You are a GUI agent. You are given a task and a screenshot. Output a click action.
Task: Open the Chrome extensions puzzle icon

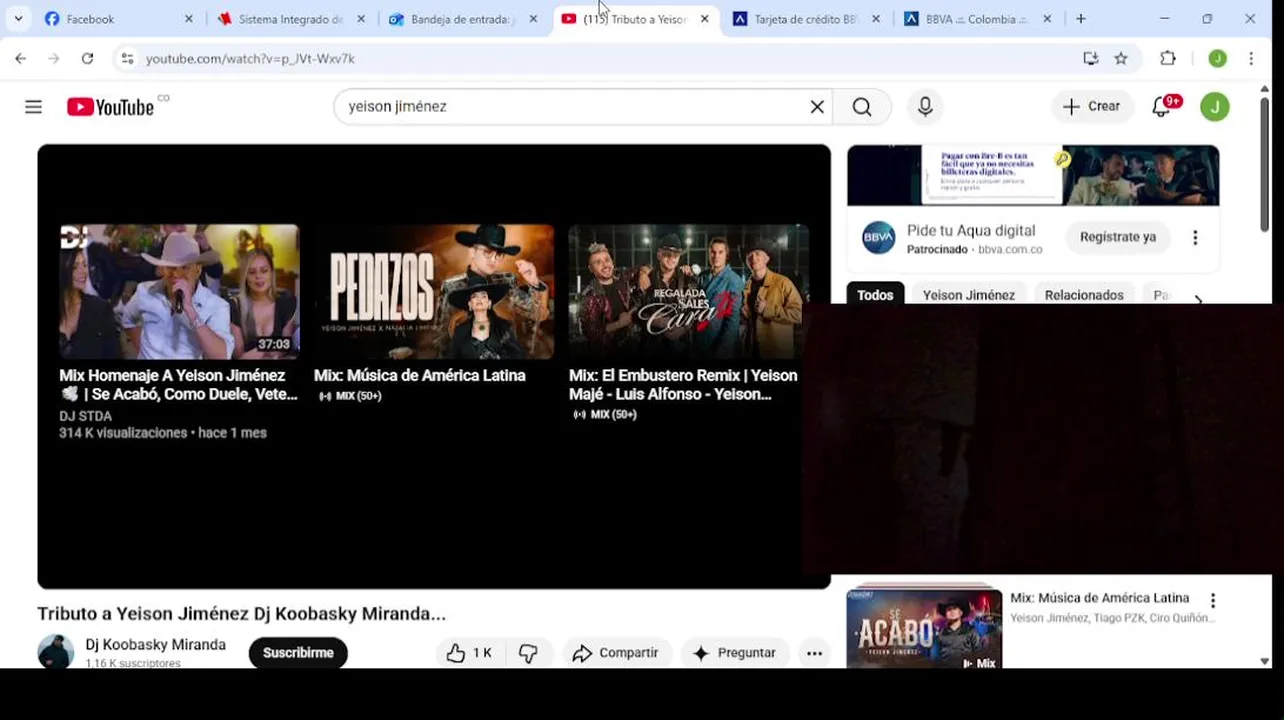pyautogui.click(x=1168, y=59)
